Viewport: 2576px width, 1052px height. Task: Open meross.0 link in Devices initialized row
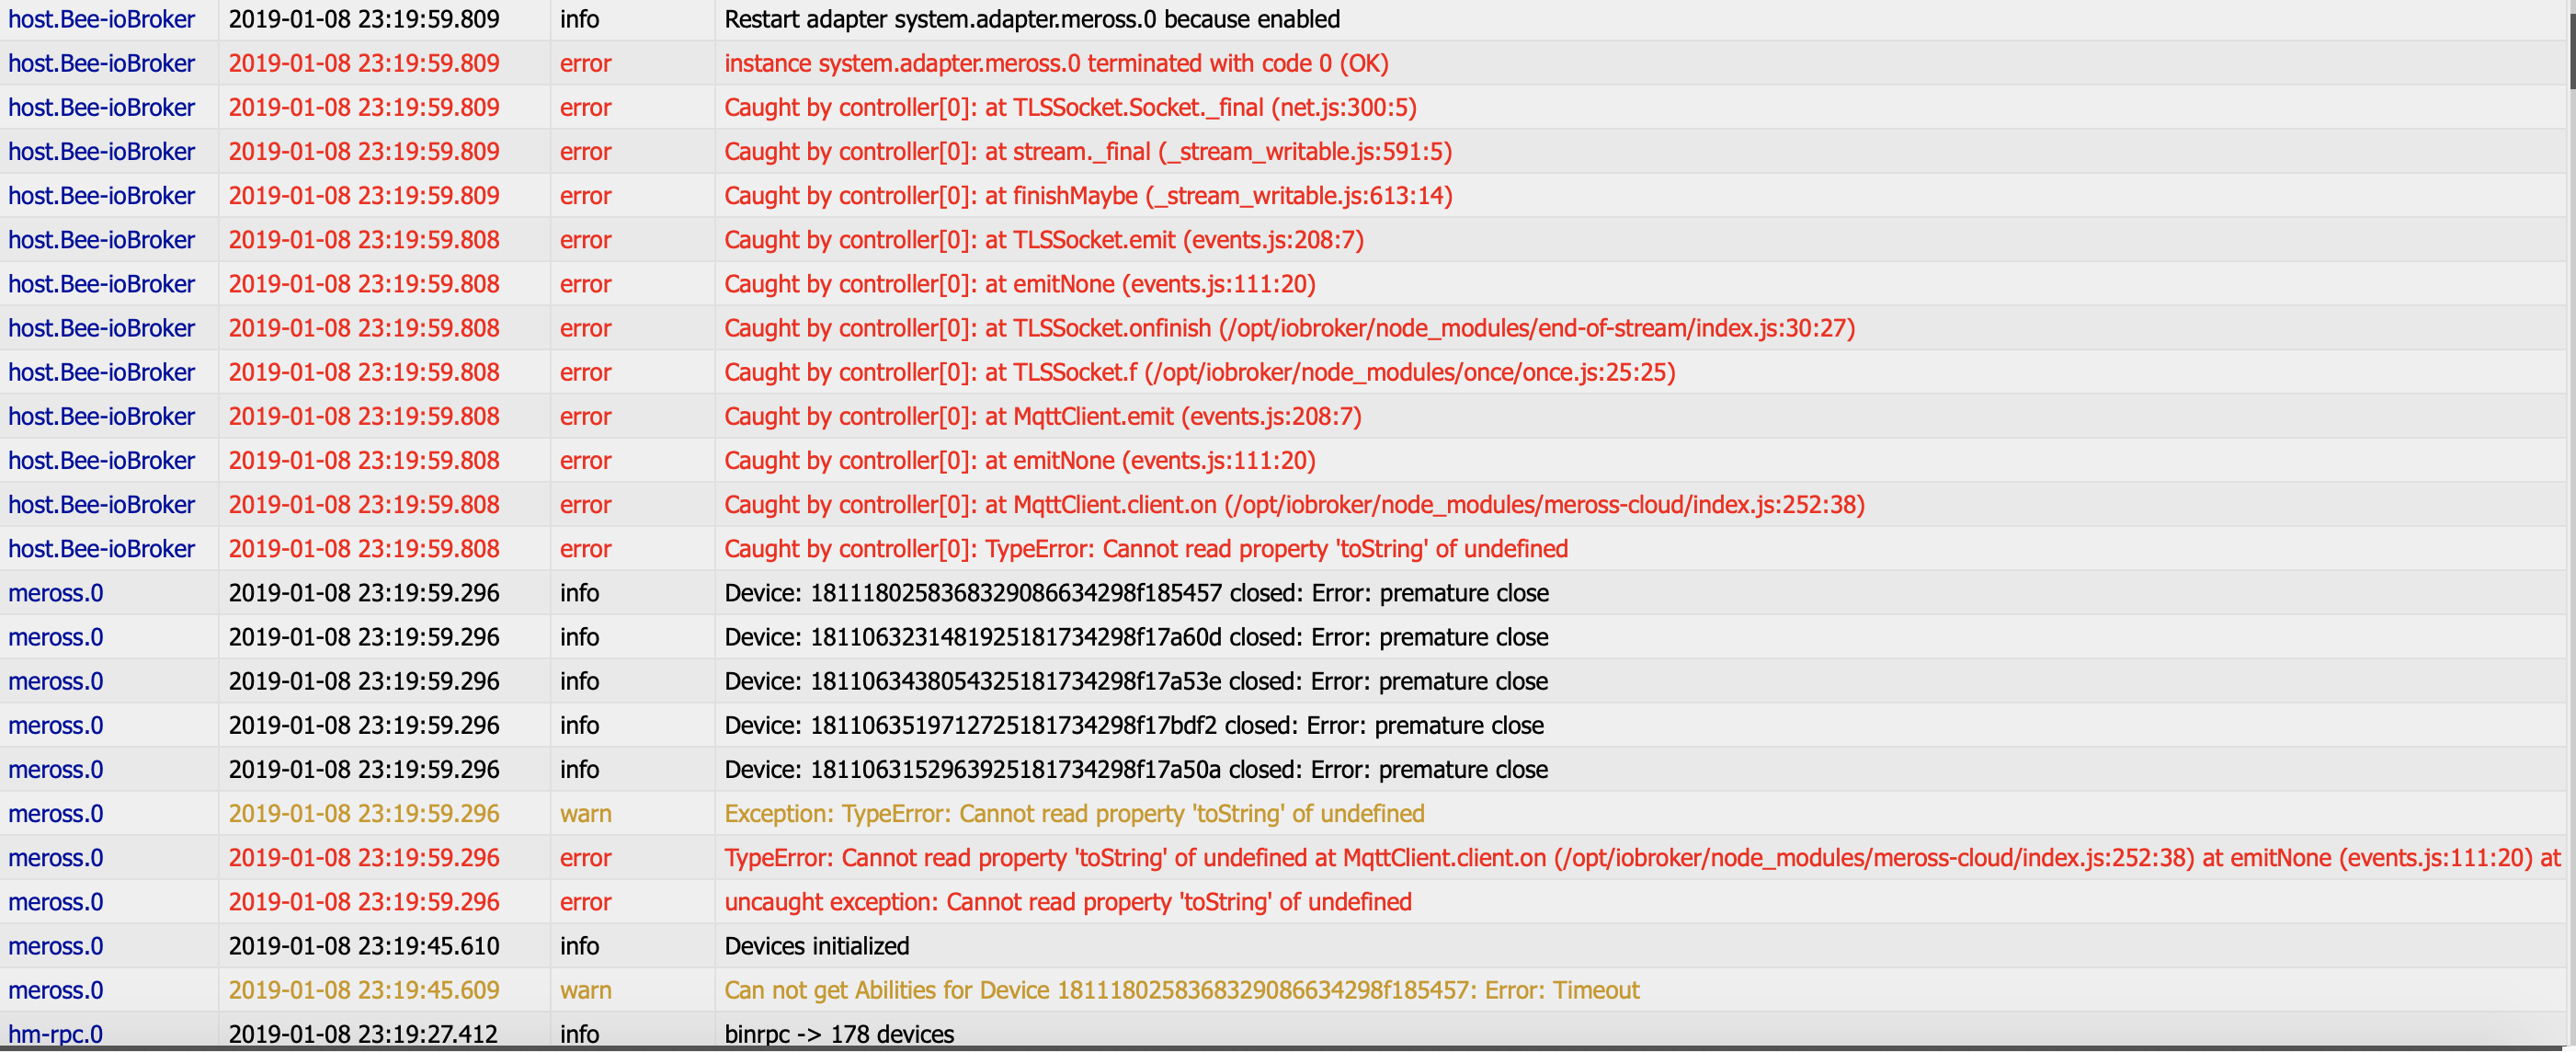pyautogui.click(x=55, y=945)
